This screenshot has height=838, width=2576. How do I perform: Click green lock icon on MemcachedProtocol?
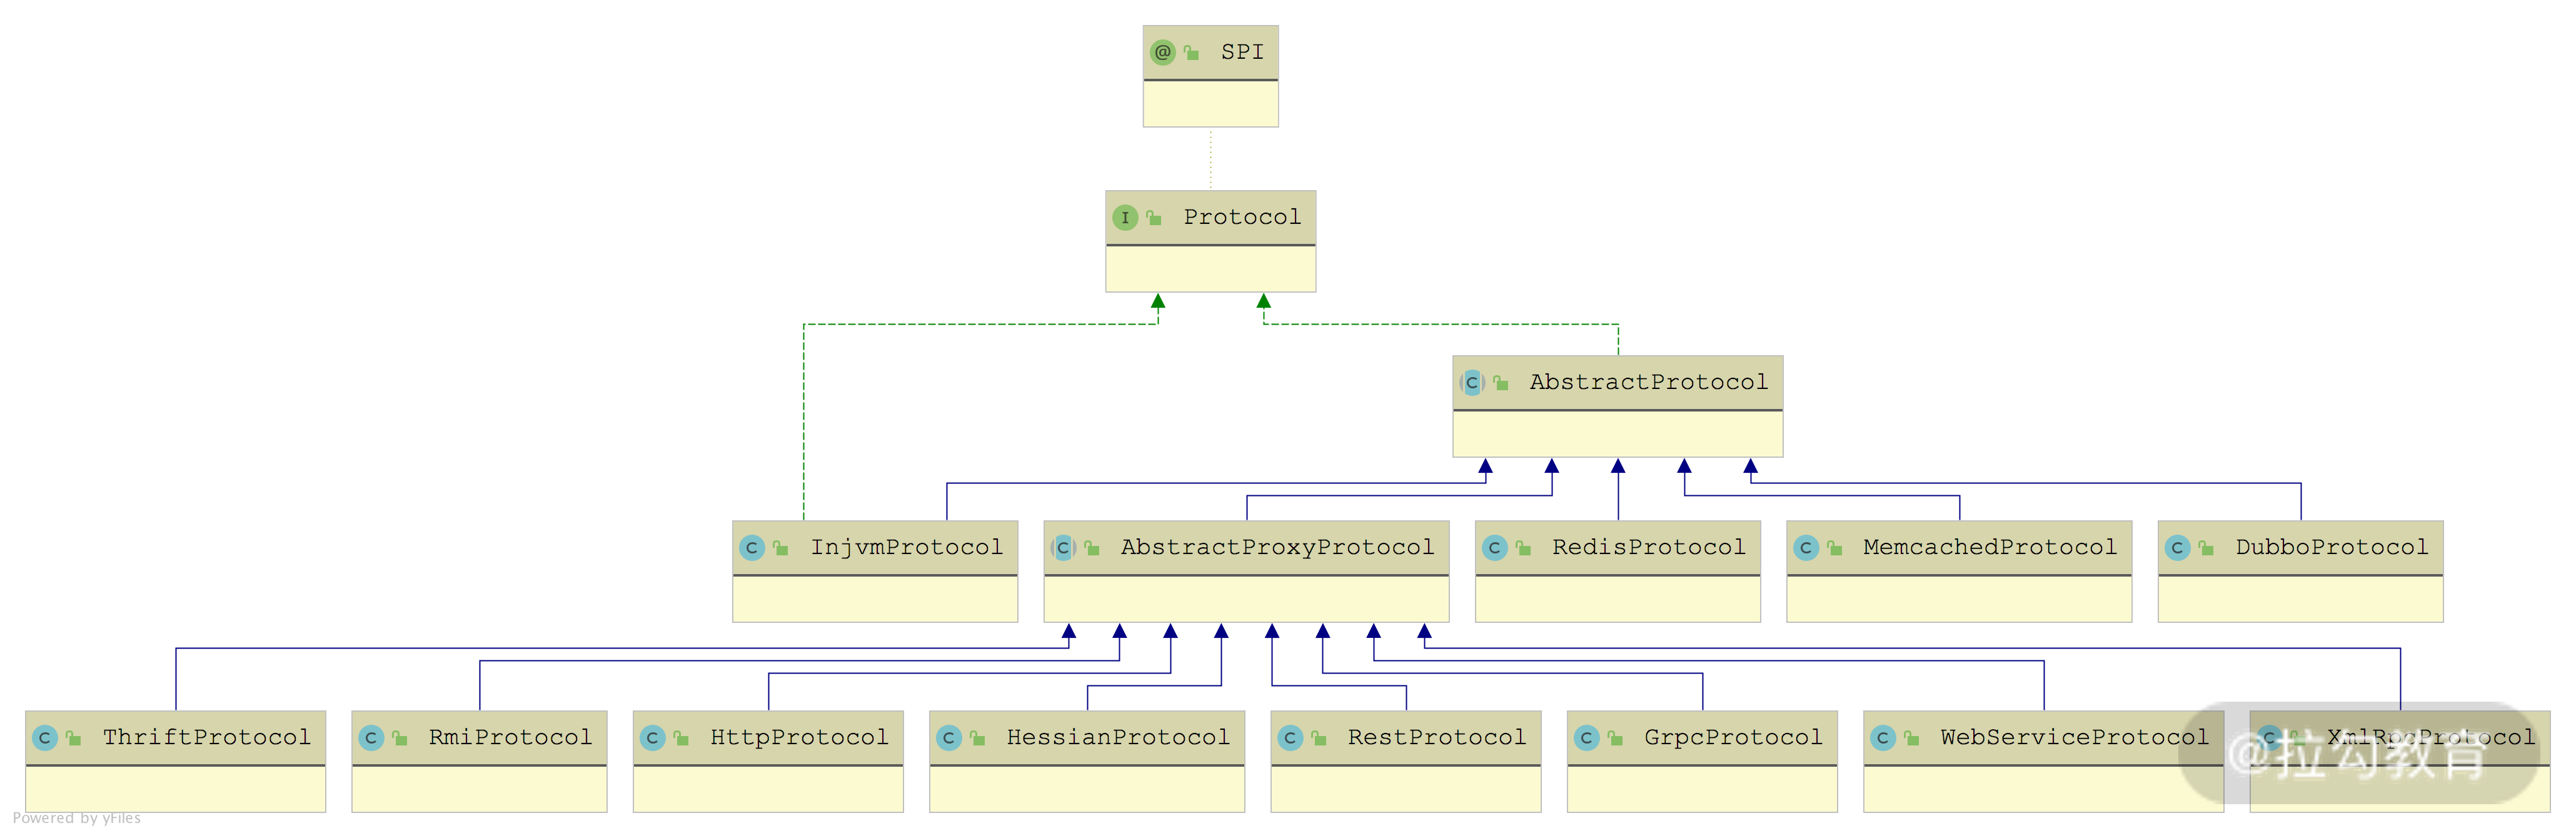click(x=1834, y=548)
